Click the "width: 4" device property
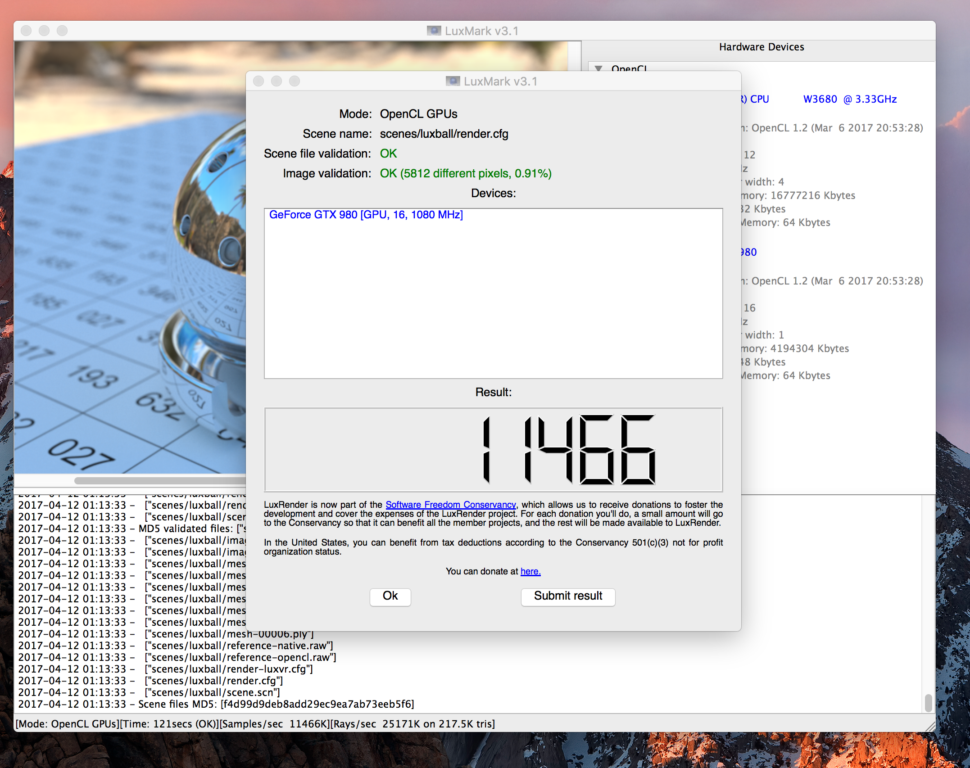The width and height of the screenshot is (970, 768). tap(763, 182)
